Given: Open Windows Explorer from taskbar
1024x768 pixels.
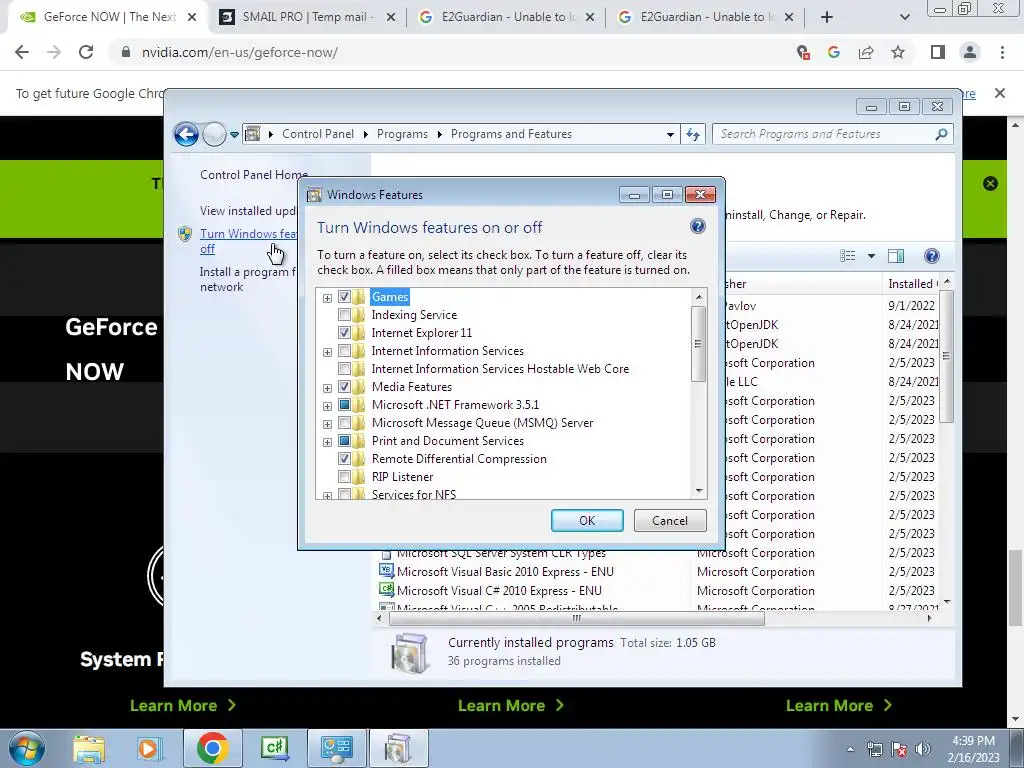Looking at the screenshot, I should (x=89, y=748).
